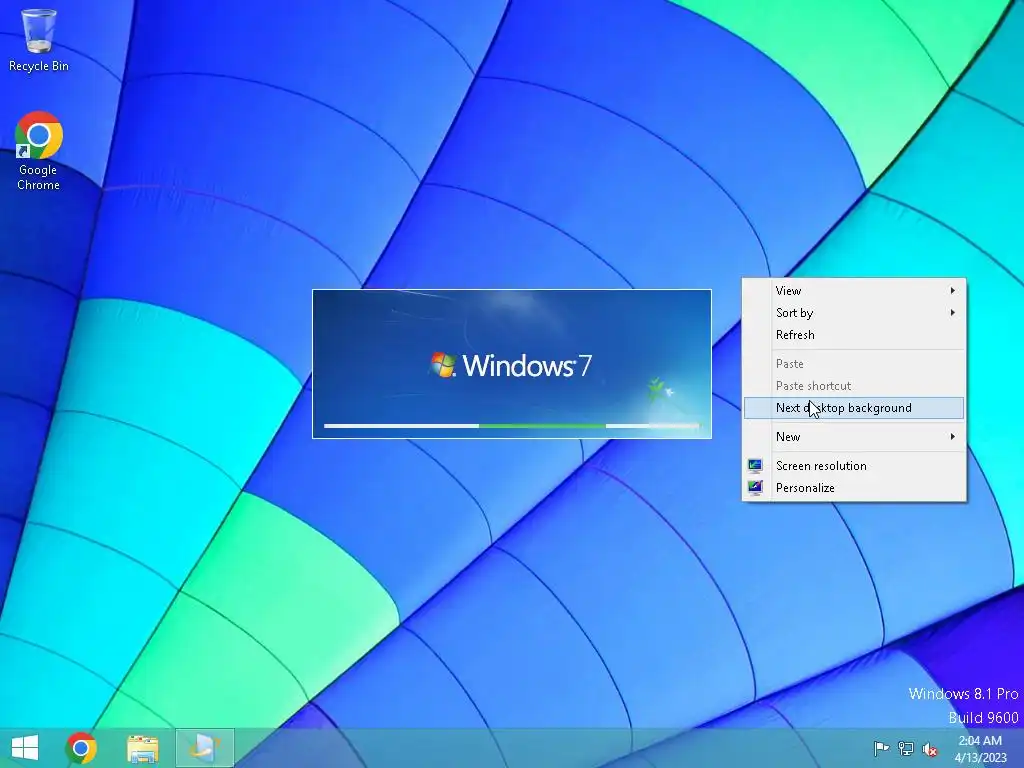Open the Windows Start button
This screenshot has height=768, width=1024.
[25, 748]
